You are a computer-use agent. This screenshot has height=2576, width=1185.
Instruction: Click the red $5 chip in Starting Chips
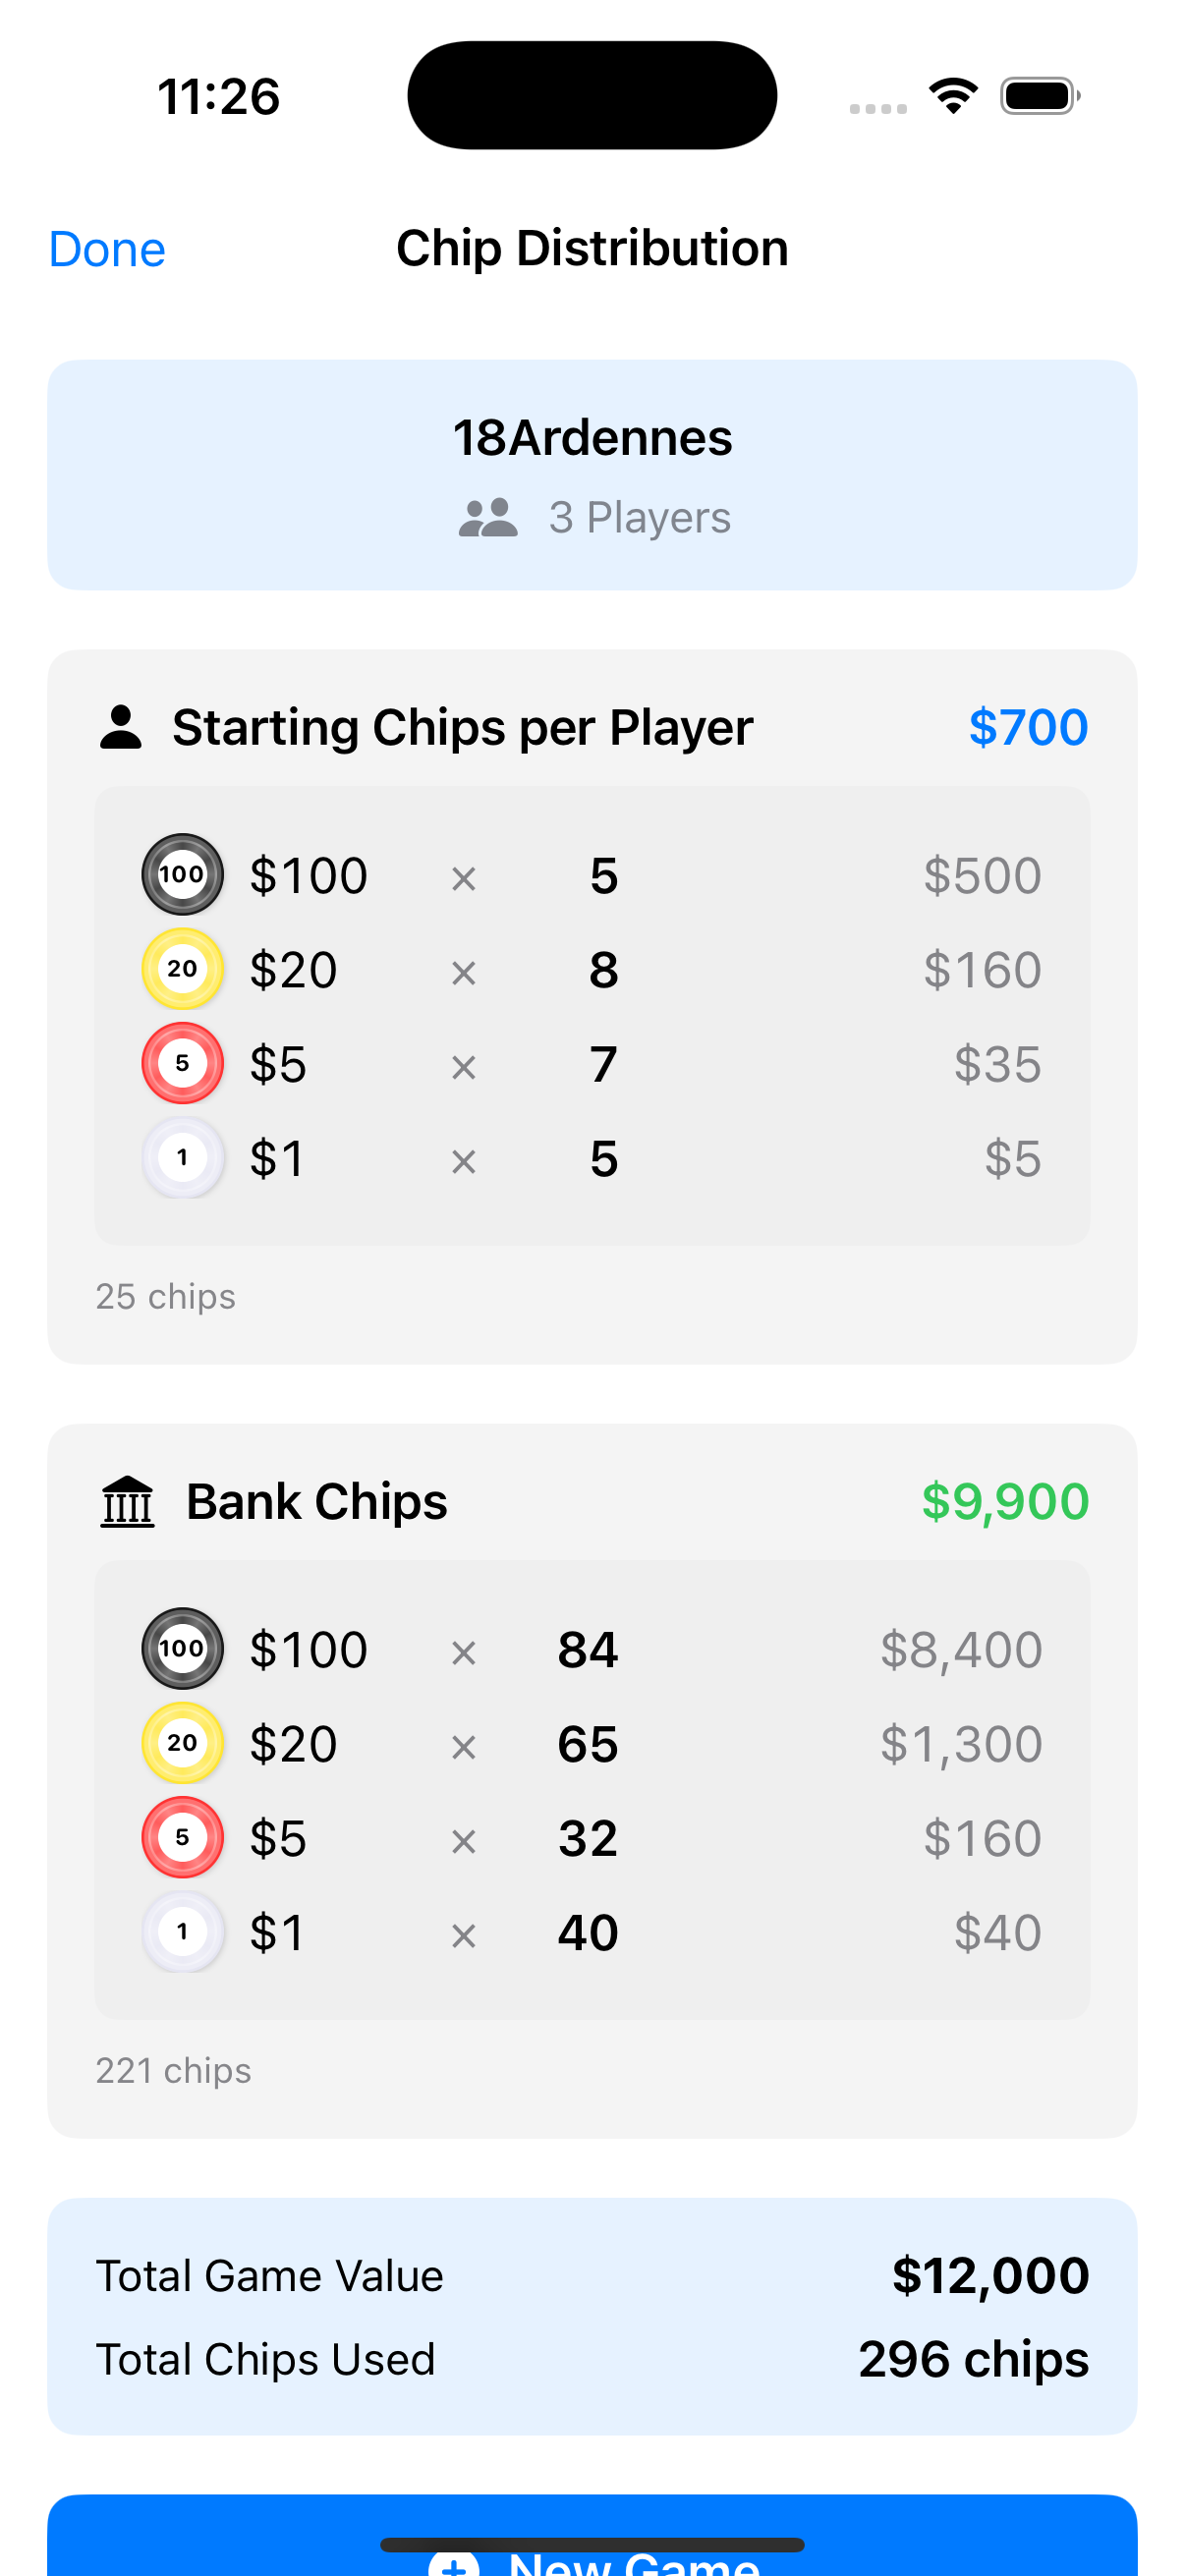click(182, 1063)
